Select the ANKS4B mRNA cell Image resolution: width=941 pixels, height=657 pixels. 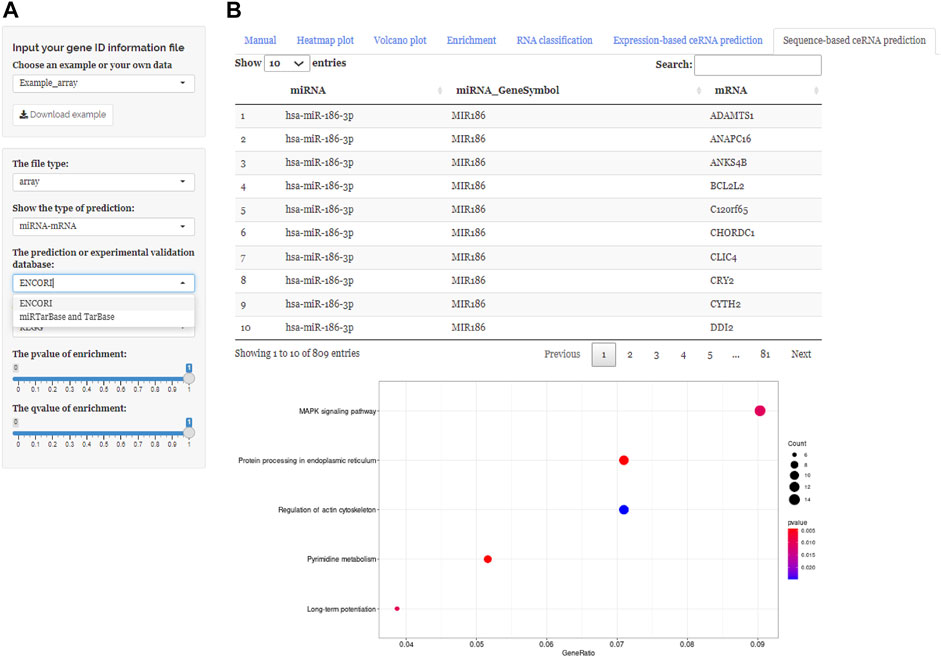point(729,163)
